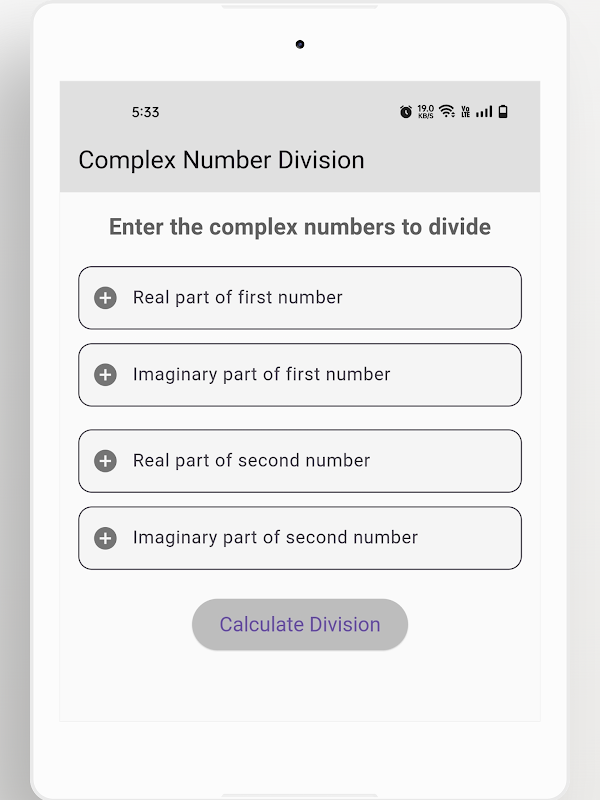Viewport: 600px width, 800px height.
Task: Click the 'Enter the complex numbers to divide' heading
Action: pos(300,227)
